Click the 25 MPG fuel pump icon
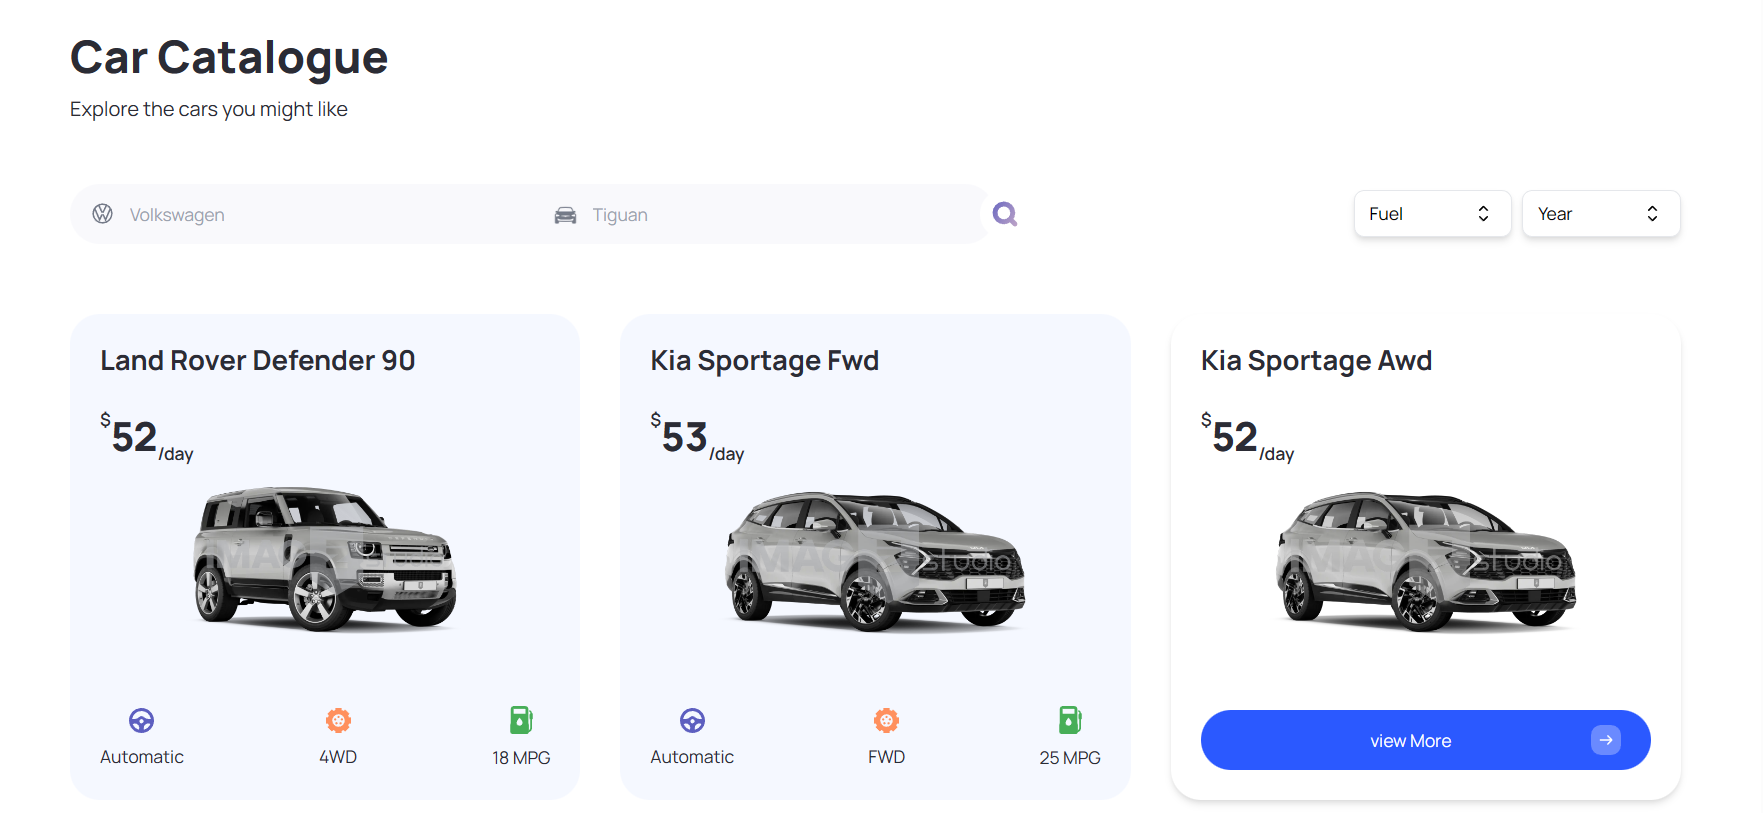Image resolution: width=1763 pixels, height=813 pixels. (x=1070, y=720)
